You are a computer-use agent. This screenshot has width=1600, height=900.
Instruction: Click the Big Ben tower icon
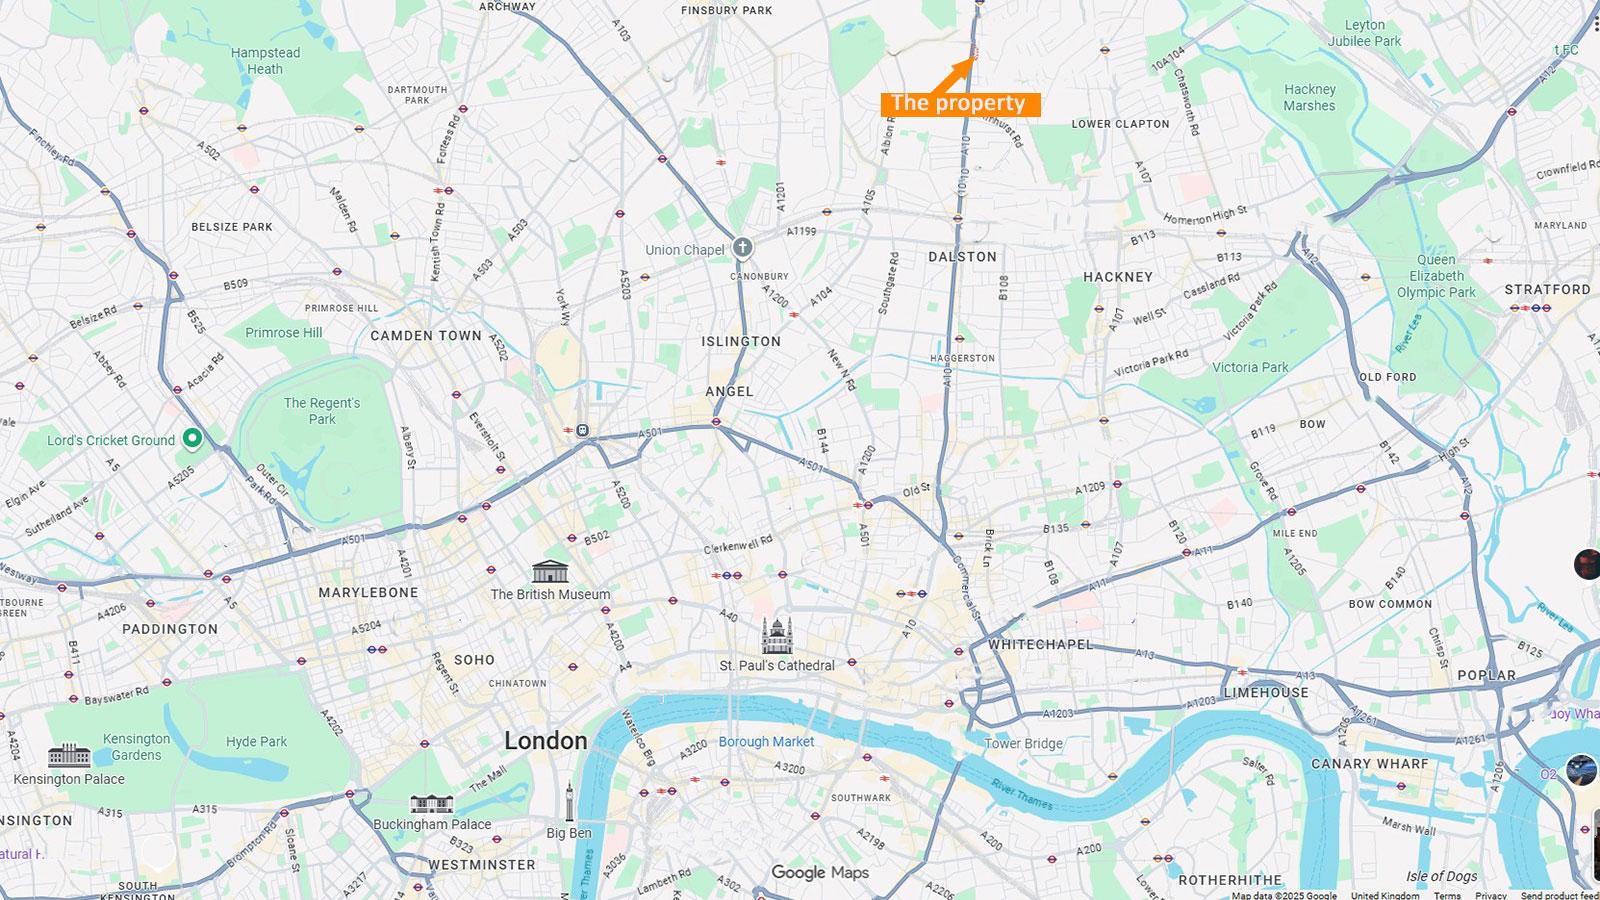[569, 803]
